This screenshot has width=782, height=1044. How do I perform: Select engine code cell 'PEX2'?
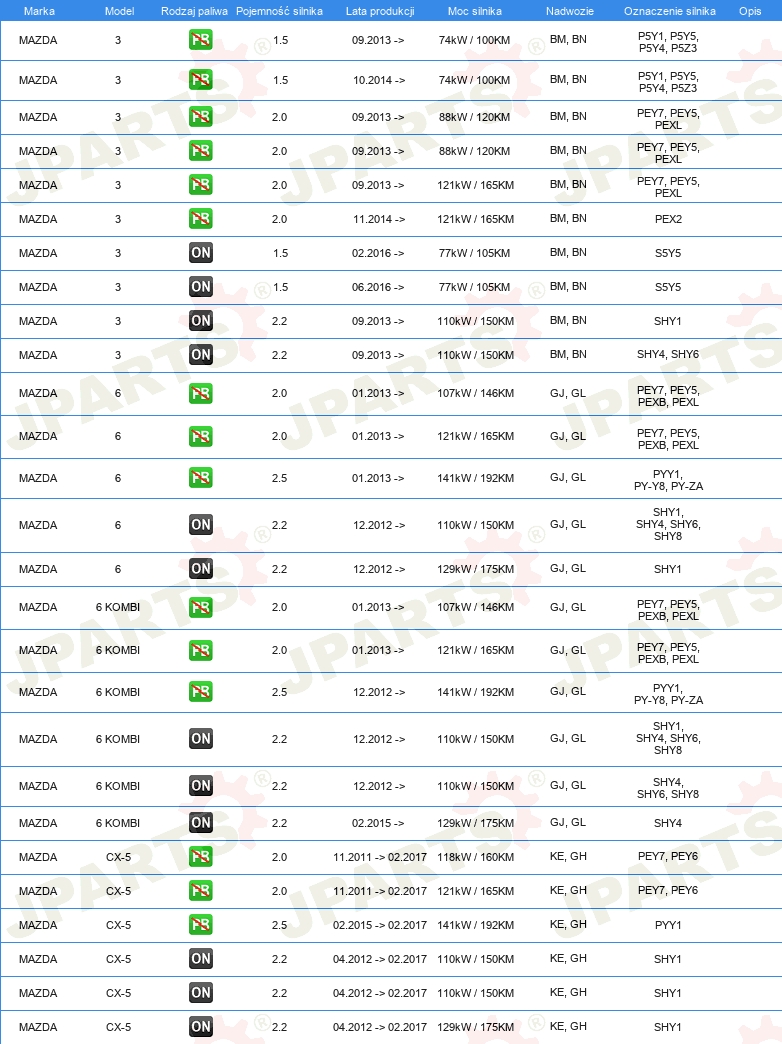pos(668,219)
